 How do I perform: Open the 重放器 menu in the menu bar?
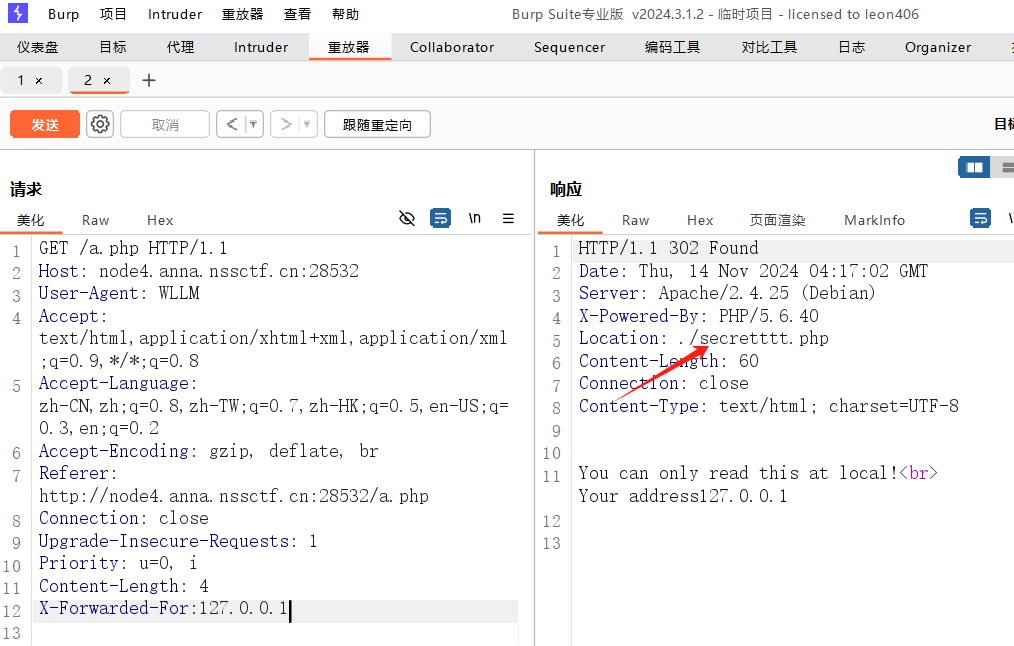(243, 14)
